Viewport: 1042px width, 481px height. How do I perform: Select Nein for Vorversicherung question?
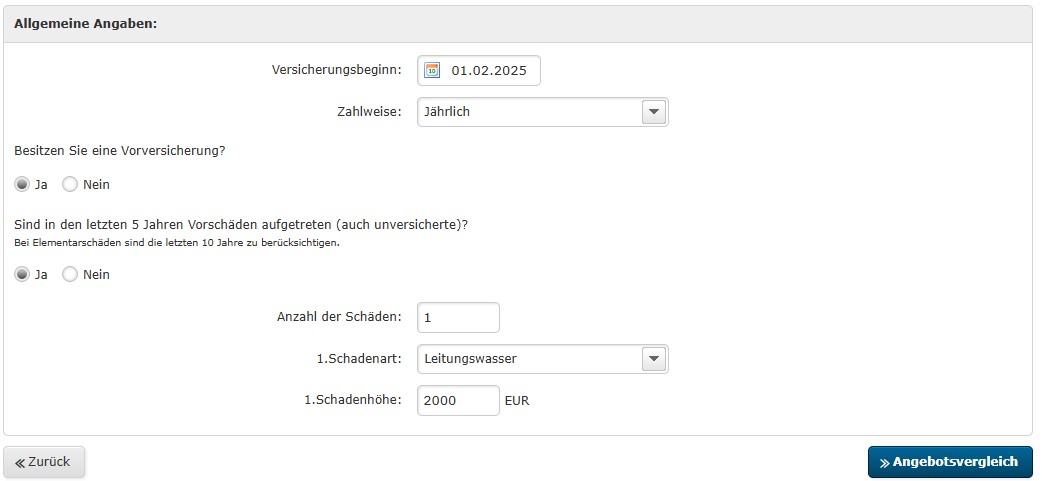pos(70,185)
